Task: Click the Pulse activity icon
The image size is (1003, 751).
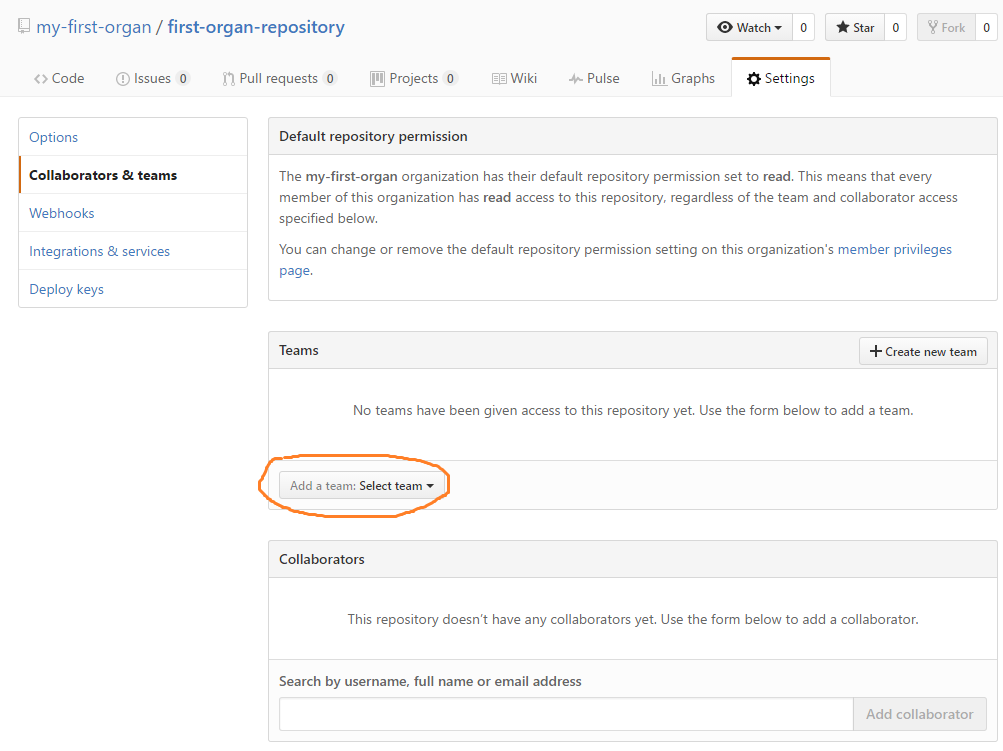Action: click(575, 79)
